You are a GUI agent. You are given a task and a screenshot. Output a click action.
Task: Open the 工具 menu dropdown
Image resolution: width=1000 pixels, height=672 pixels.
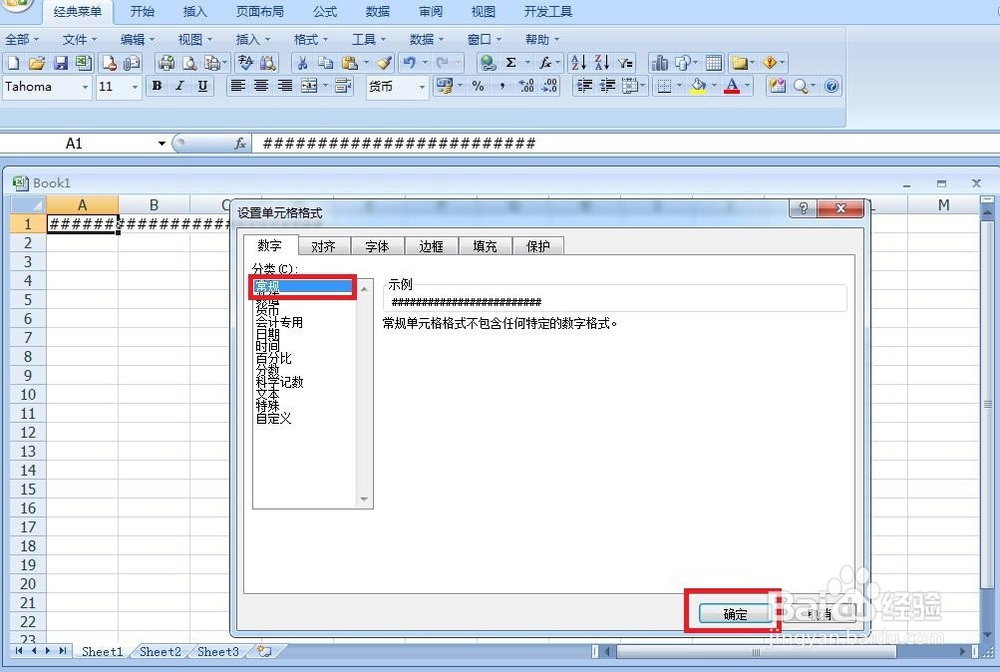tap(369, 40)
